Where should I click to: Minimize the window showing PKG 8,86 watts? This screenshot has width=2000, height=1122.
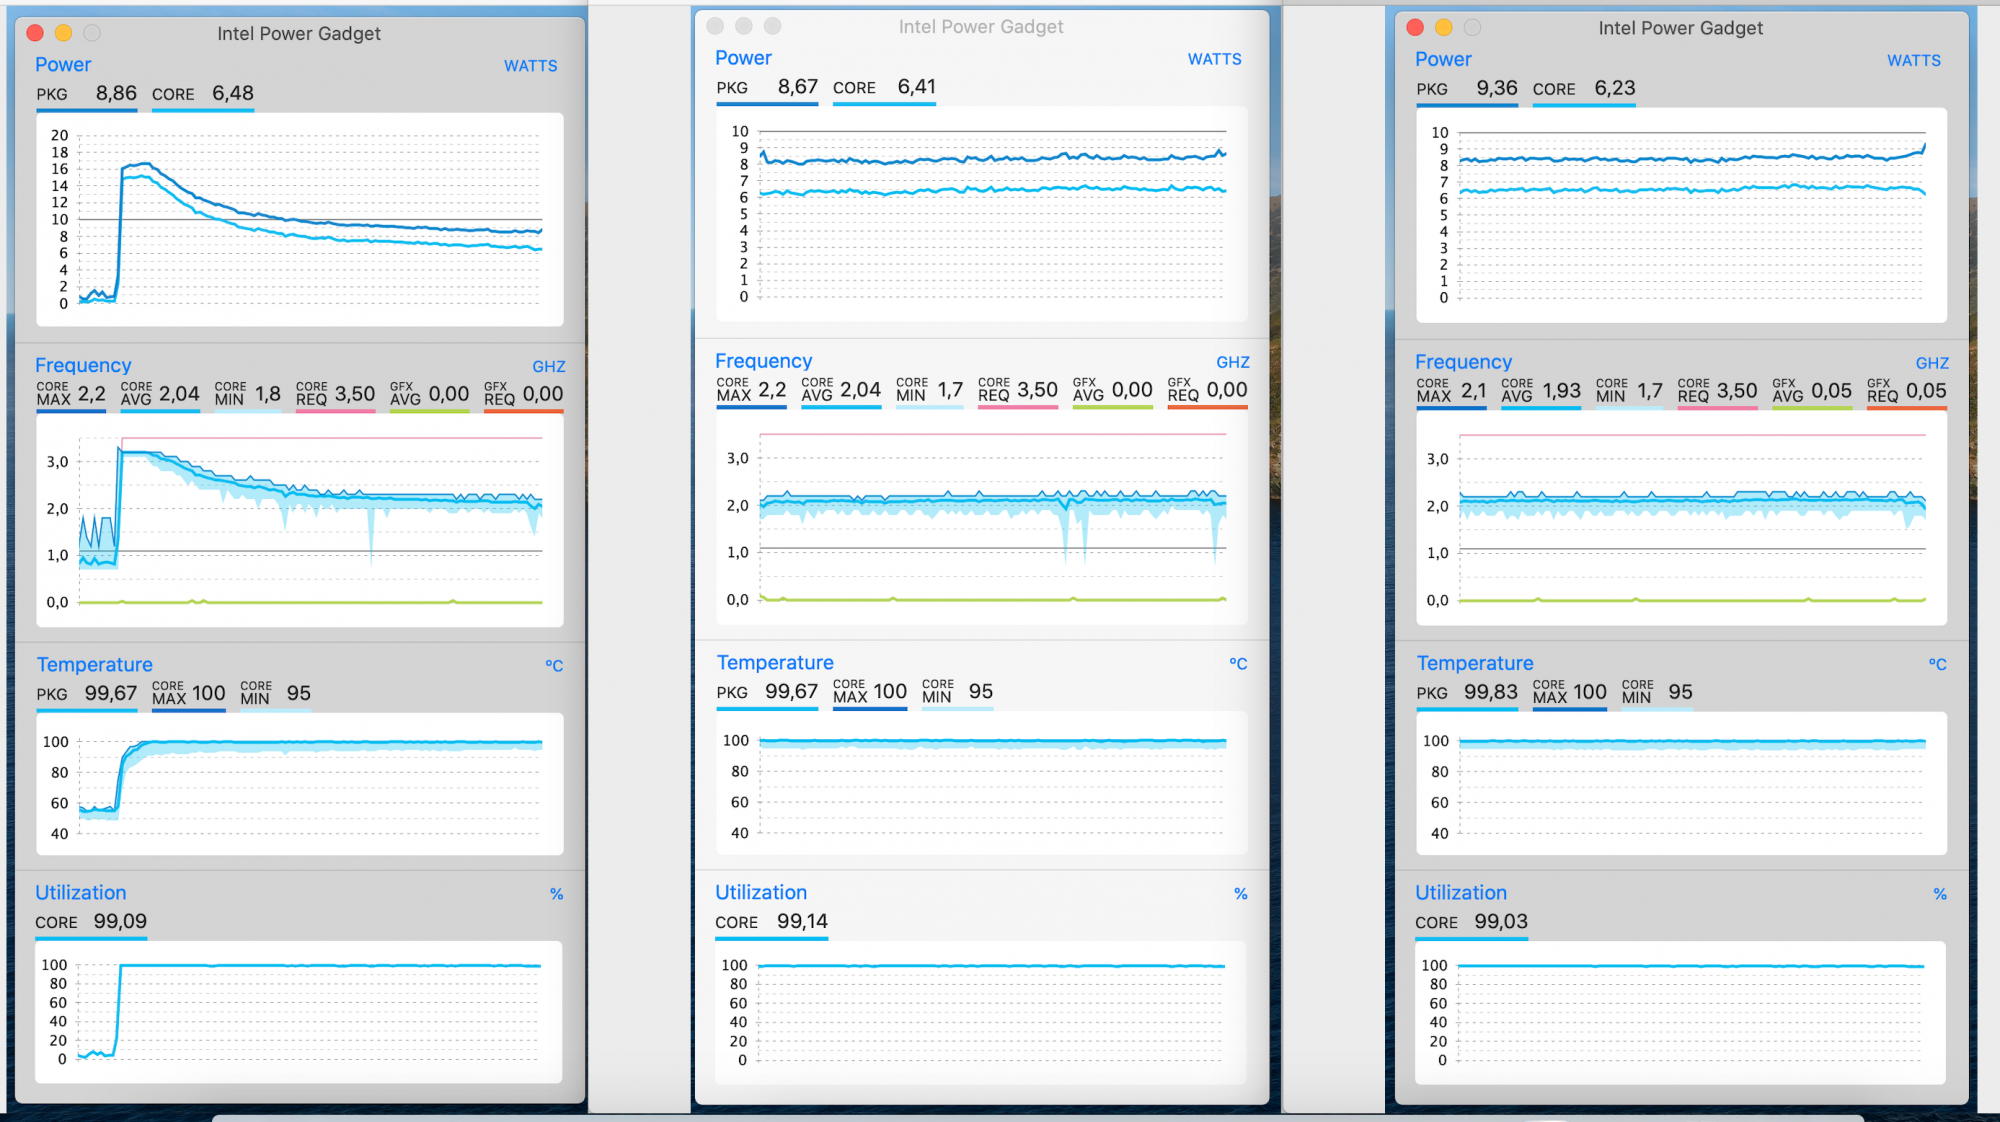[x=63, y=33]
